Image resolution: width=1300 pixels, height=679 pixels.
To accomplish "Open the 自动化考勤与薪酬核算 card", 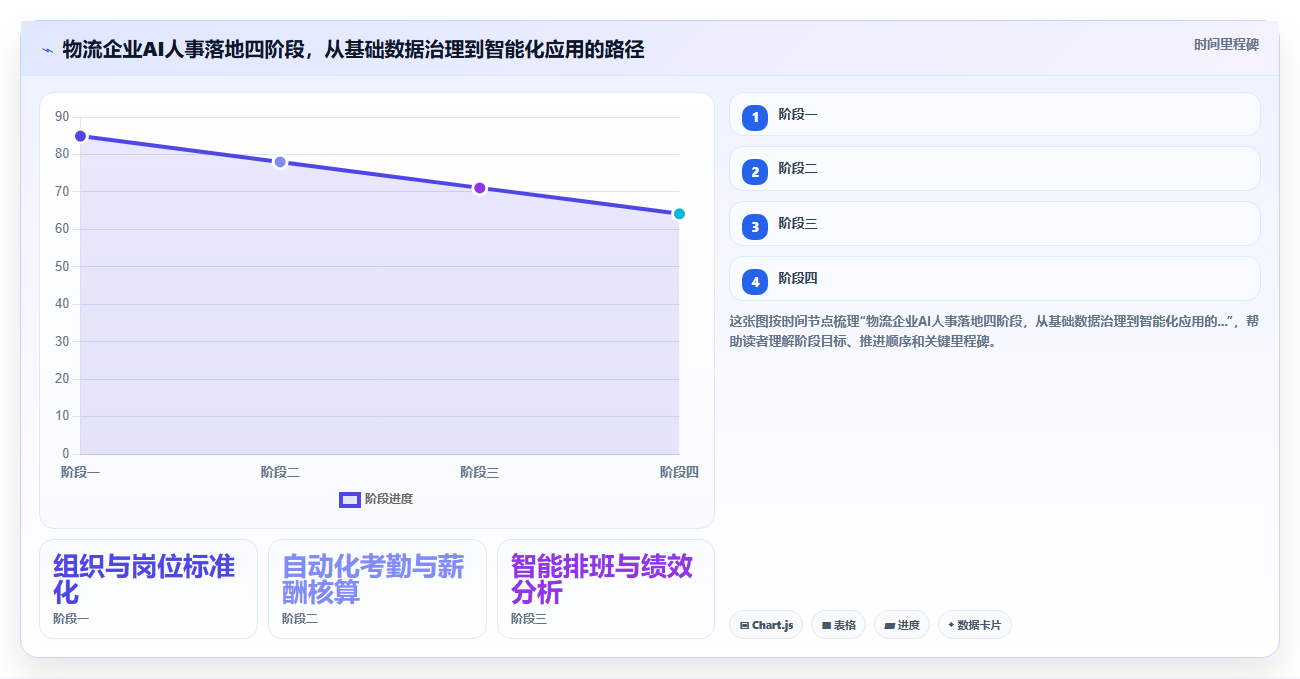I will tap(377, 589).
